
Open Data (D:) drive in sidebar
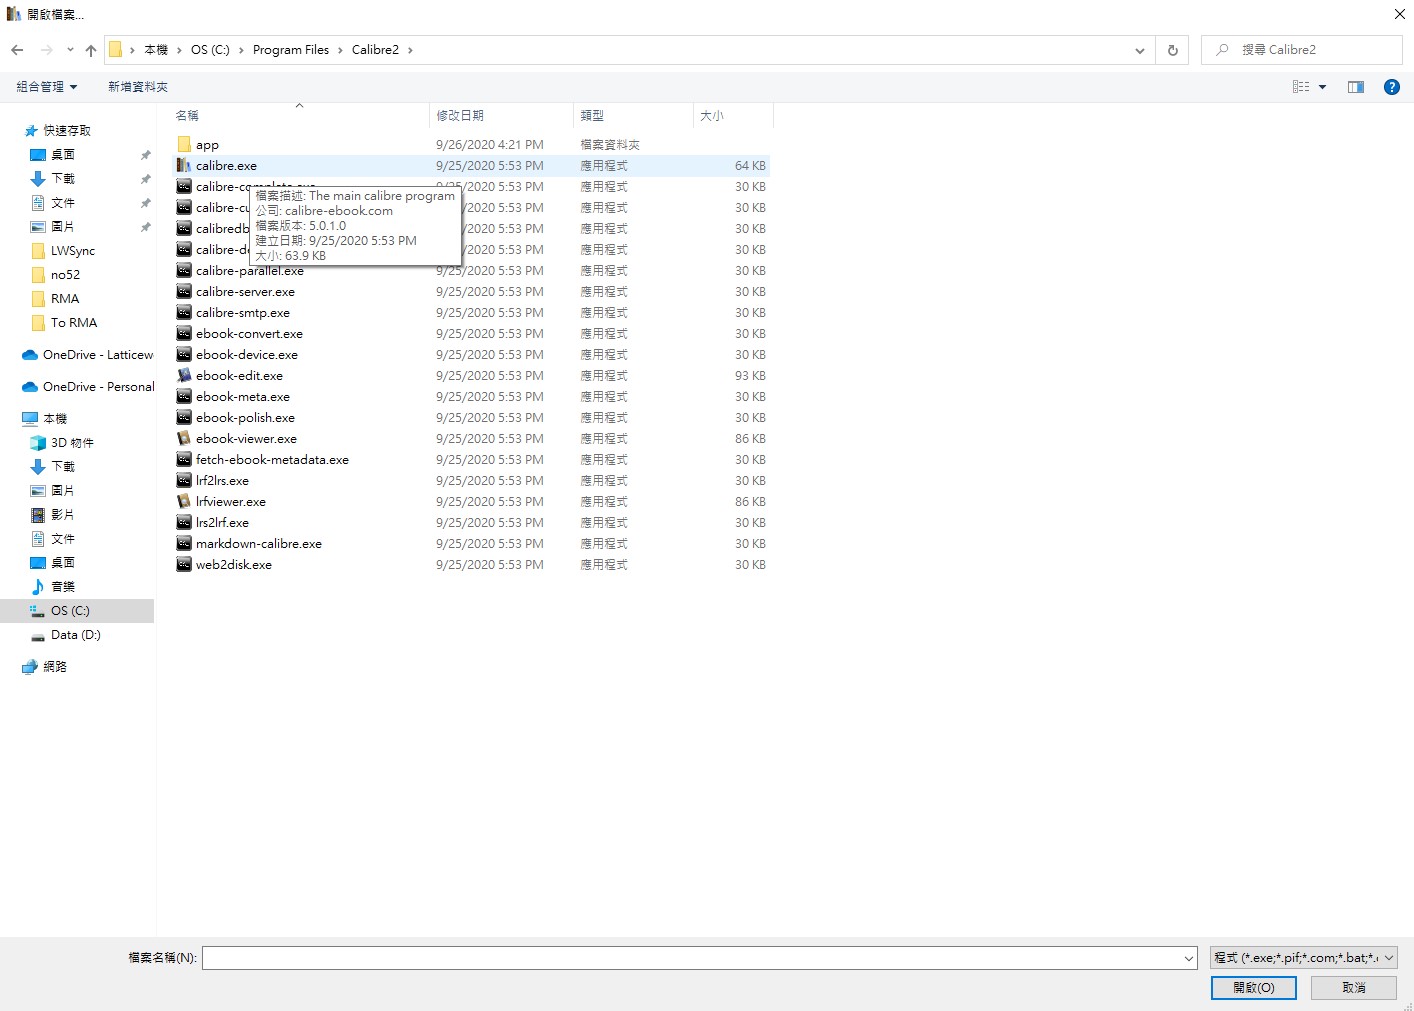click(x=76, y=635)
